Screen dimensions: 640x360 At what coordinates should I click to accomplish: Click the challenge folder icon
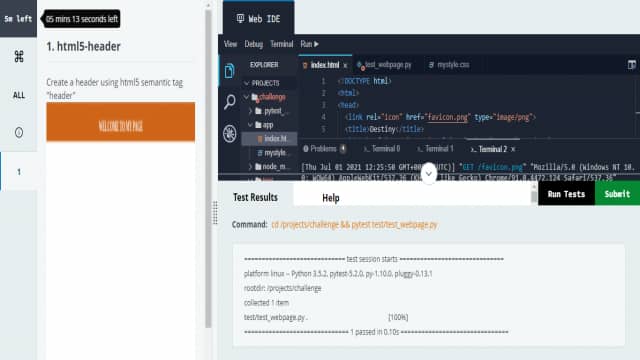tap(255, 97)
